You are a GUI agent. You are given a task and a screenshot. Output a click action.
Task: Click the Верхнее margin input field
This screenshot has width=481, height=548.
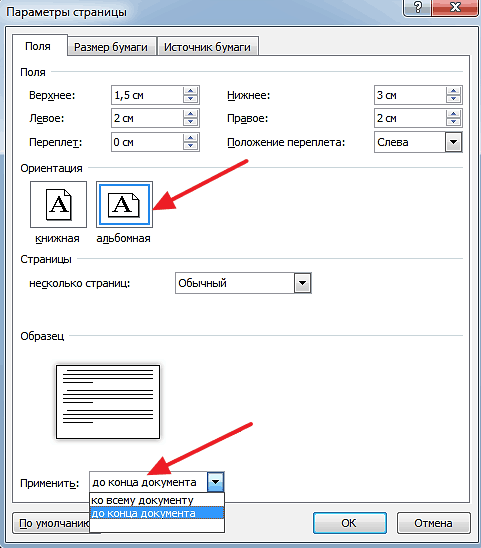(147, 95)
